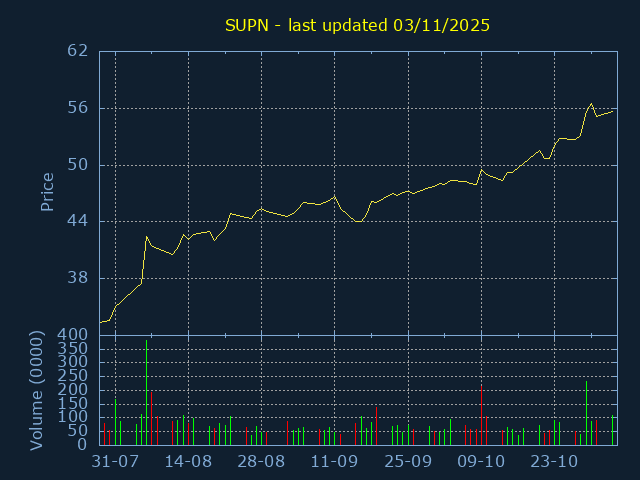Click the tall green volume bar in late October
The image size is (640, 480).
(x=586, y=412)
